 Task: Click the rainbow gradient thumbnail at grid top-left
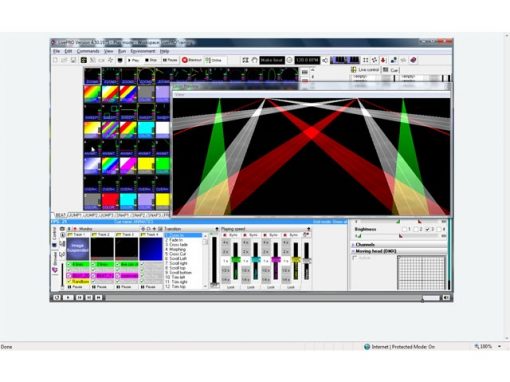(92, 94)
